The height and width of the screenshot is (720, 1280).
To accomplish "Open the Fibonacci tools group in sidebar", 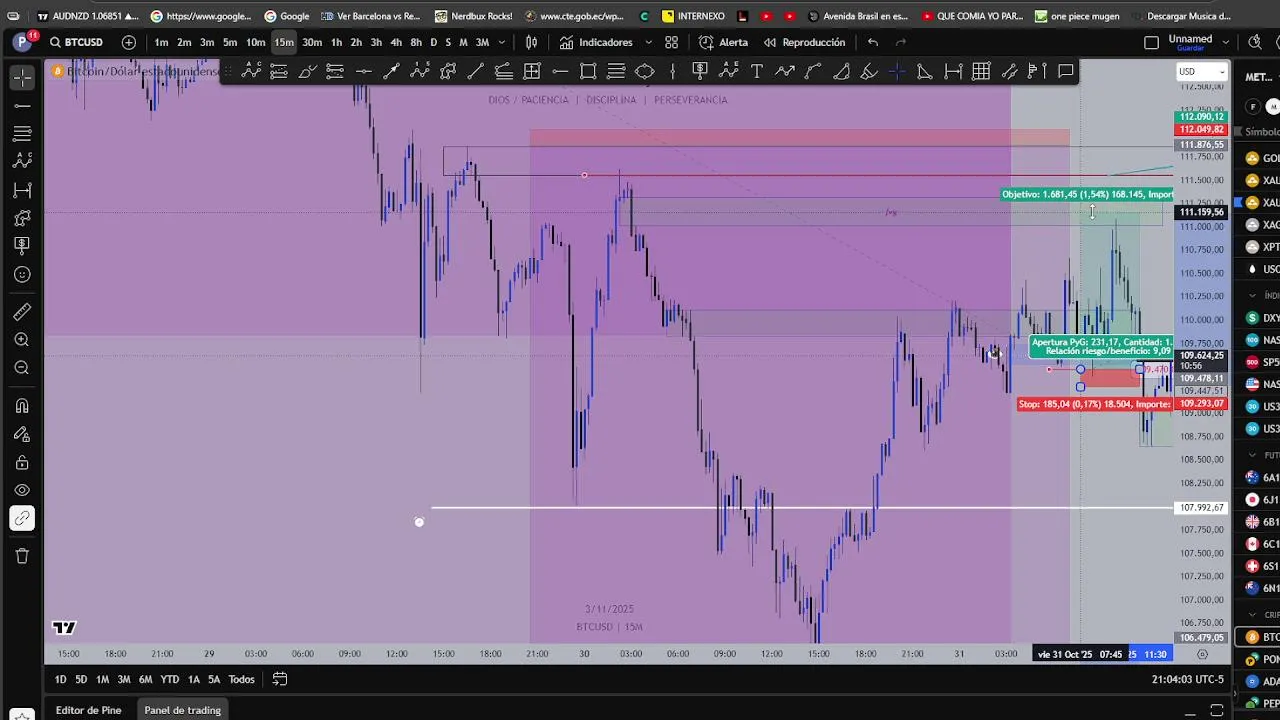I will (x=22, y=133).
